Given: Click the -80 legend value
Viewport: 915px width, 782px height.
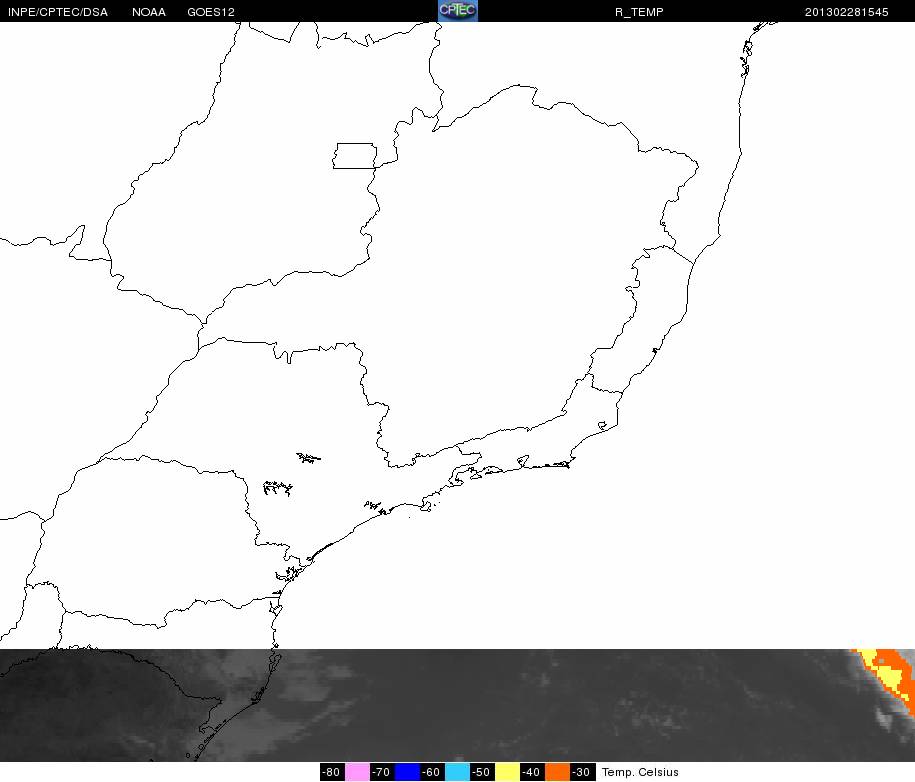Looking at the screenshot, I should 332,772.
